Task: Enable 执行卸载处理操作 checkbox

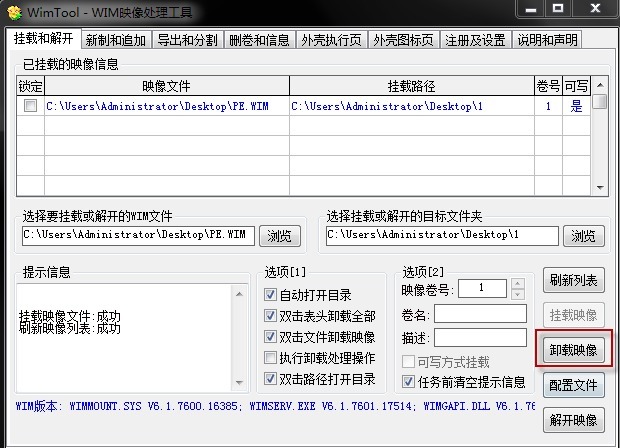Action: pos(270,357)
